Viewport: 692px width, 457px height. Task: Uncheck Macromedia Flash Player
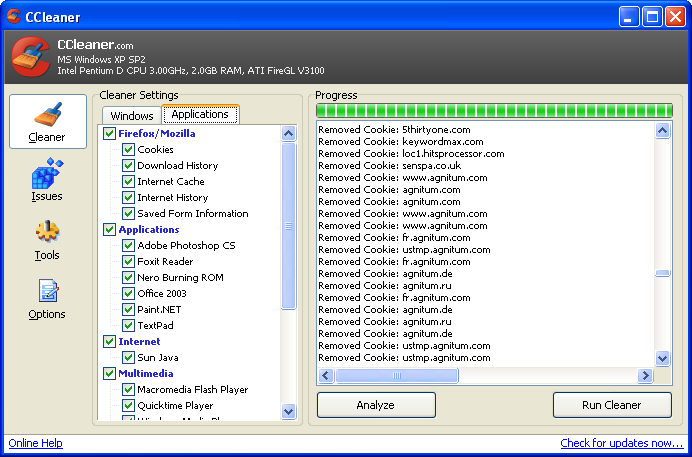pos(128,390)
